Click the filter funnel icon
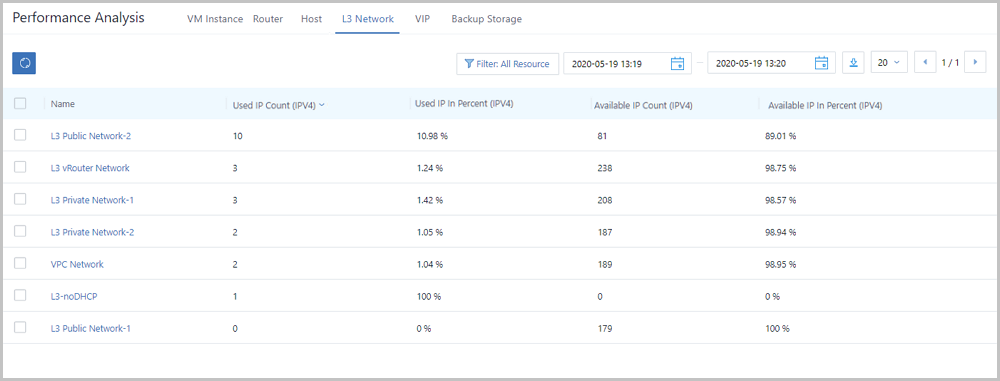Image resolution: width=1000 pixels, height=381 pixels. click(469, 64)
